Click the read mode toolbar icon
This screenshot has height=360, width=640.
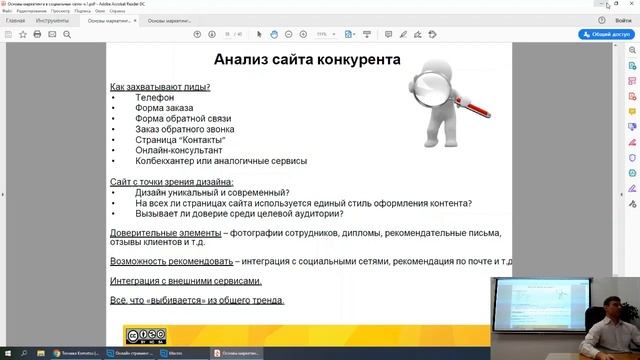367,34
